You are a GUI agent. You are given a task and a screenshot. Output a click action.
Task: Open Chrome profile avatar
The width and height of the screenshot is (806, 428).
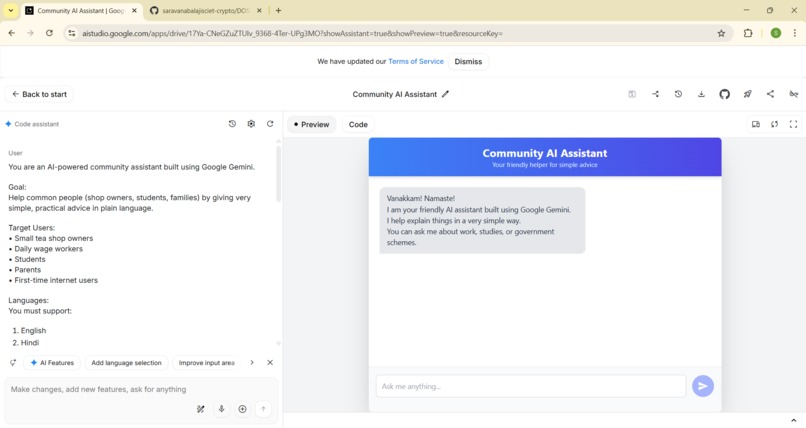point(776,33)
